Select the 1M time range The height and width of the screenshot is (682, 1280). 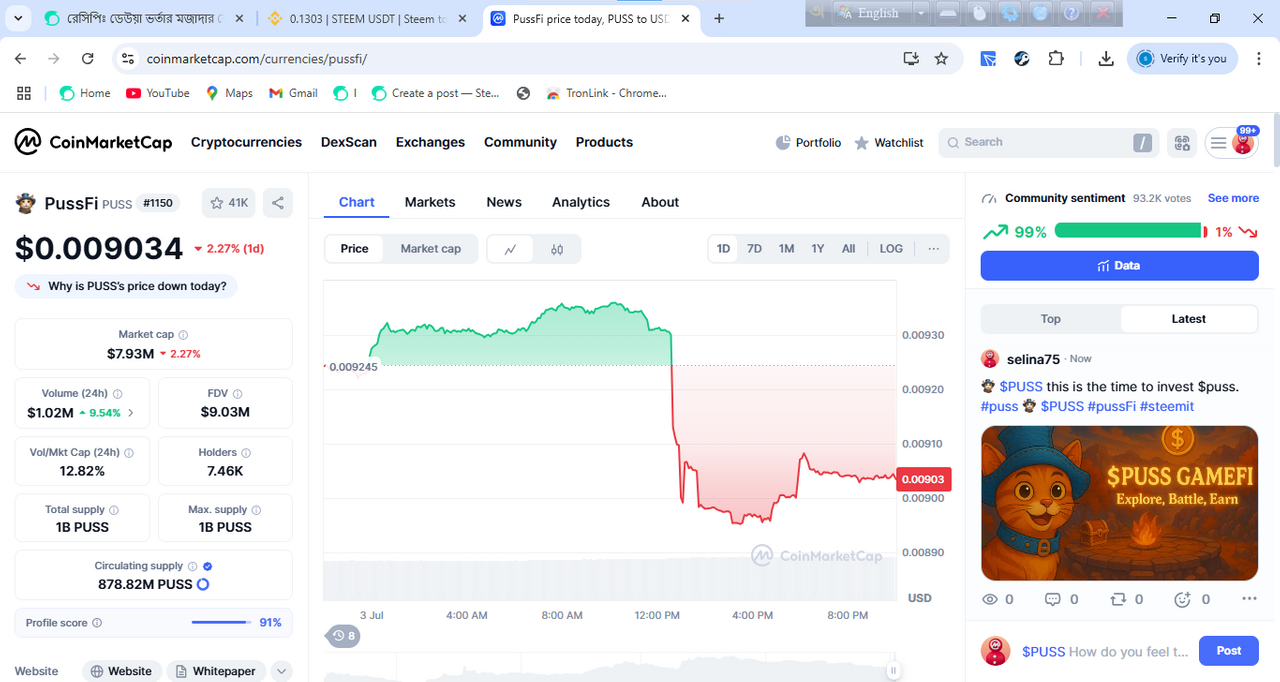[786, 249]
